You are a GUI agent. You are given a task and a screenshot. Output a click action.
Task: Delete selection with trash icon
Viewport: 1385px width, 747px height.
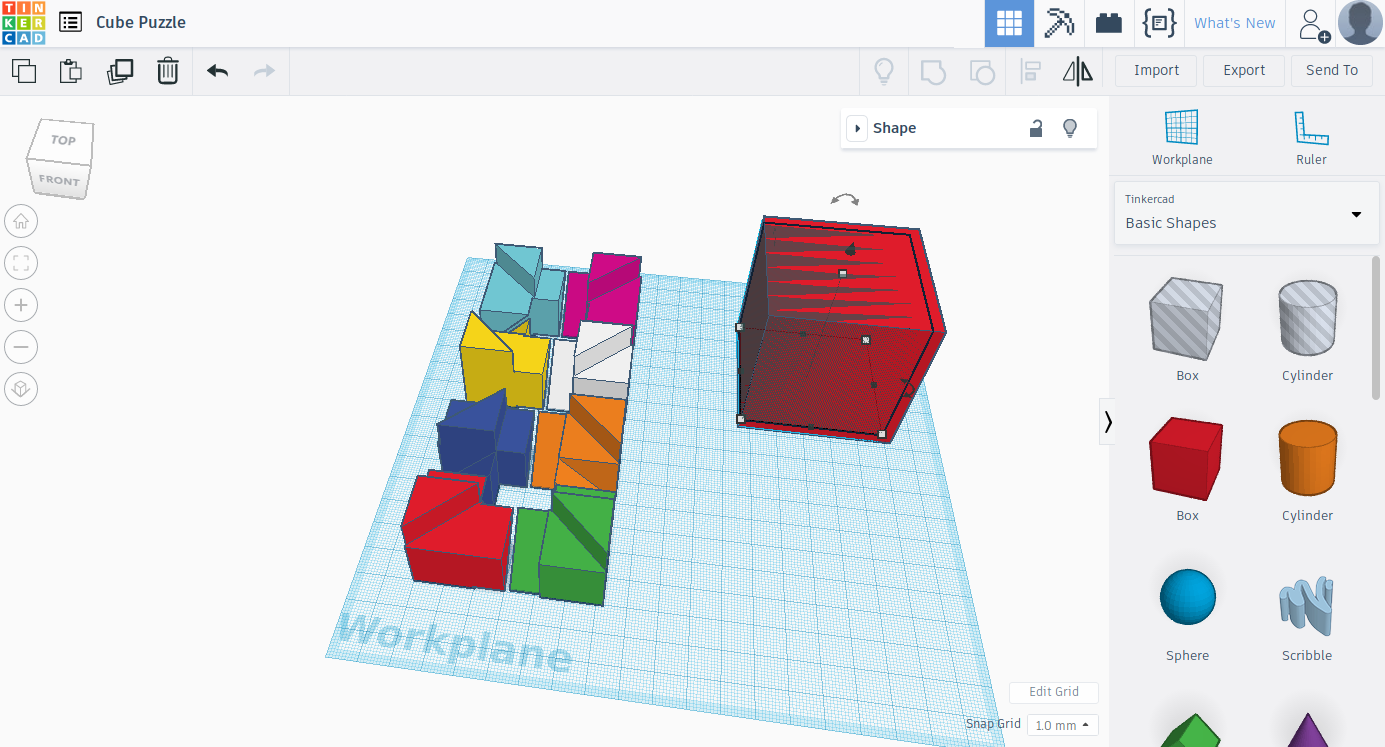point(168,71)
